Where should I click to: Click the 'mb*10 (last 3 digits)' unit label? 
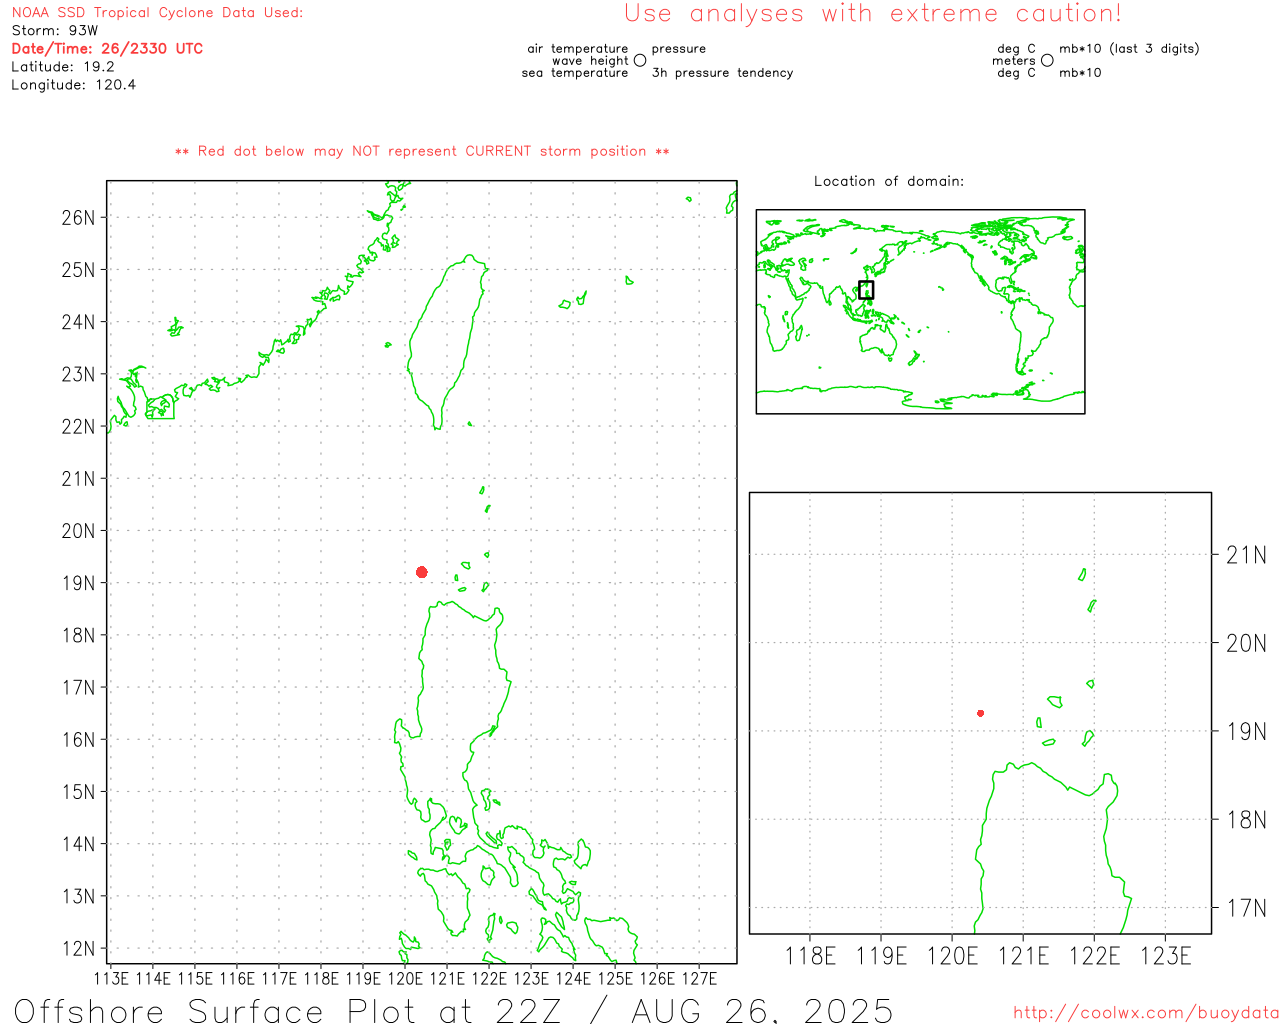coord(1129,49)
